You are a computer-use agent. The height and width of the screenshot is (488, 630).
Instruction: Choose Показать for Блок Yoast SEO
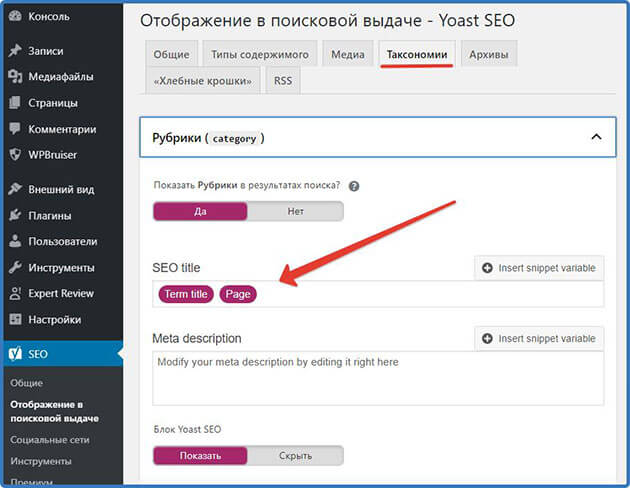pos(200,455)
